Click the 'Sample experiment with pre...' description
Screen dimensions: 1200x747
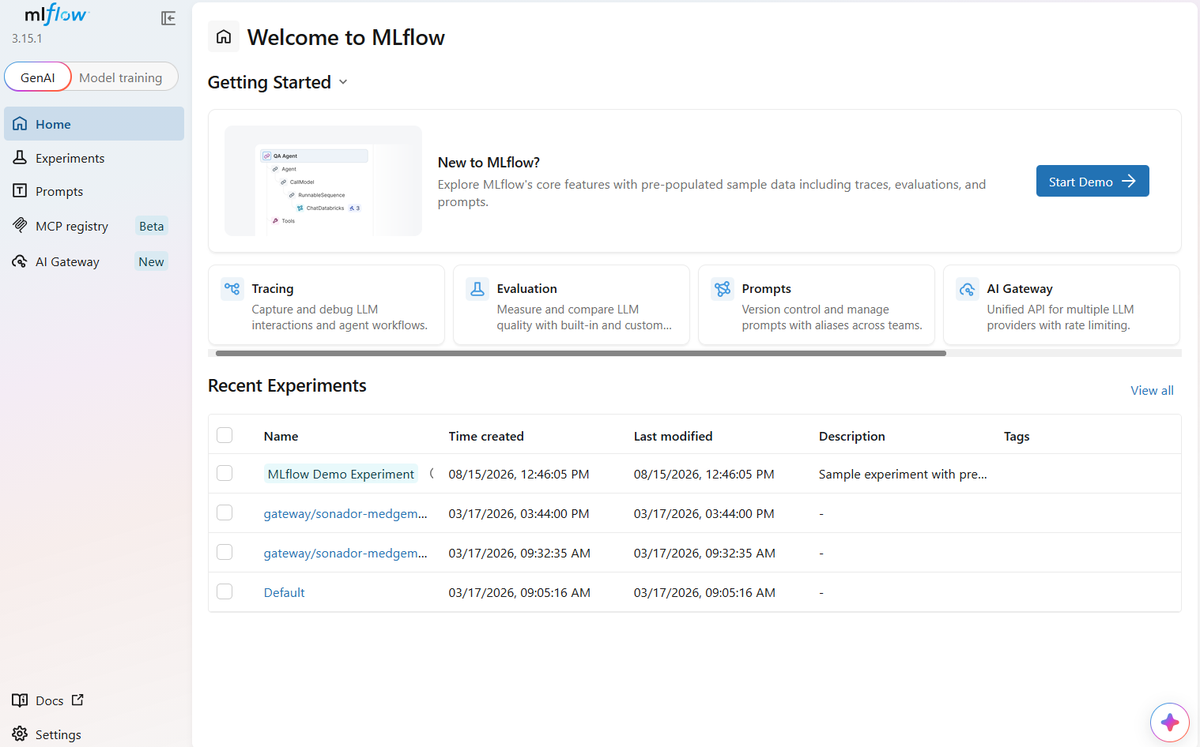pyautogui.click(x=903, y=474)
